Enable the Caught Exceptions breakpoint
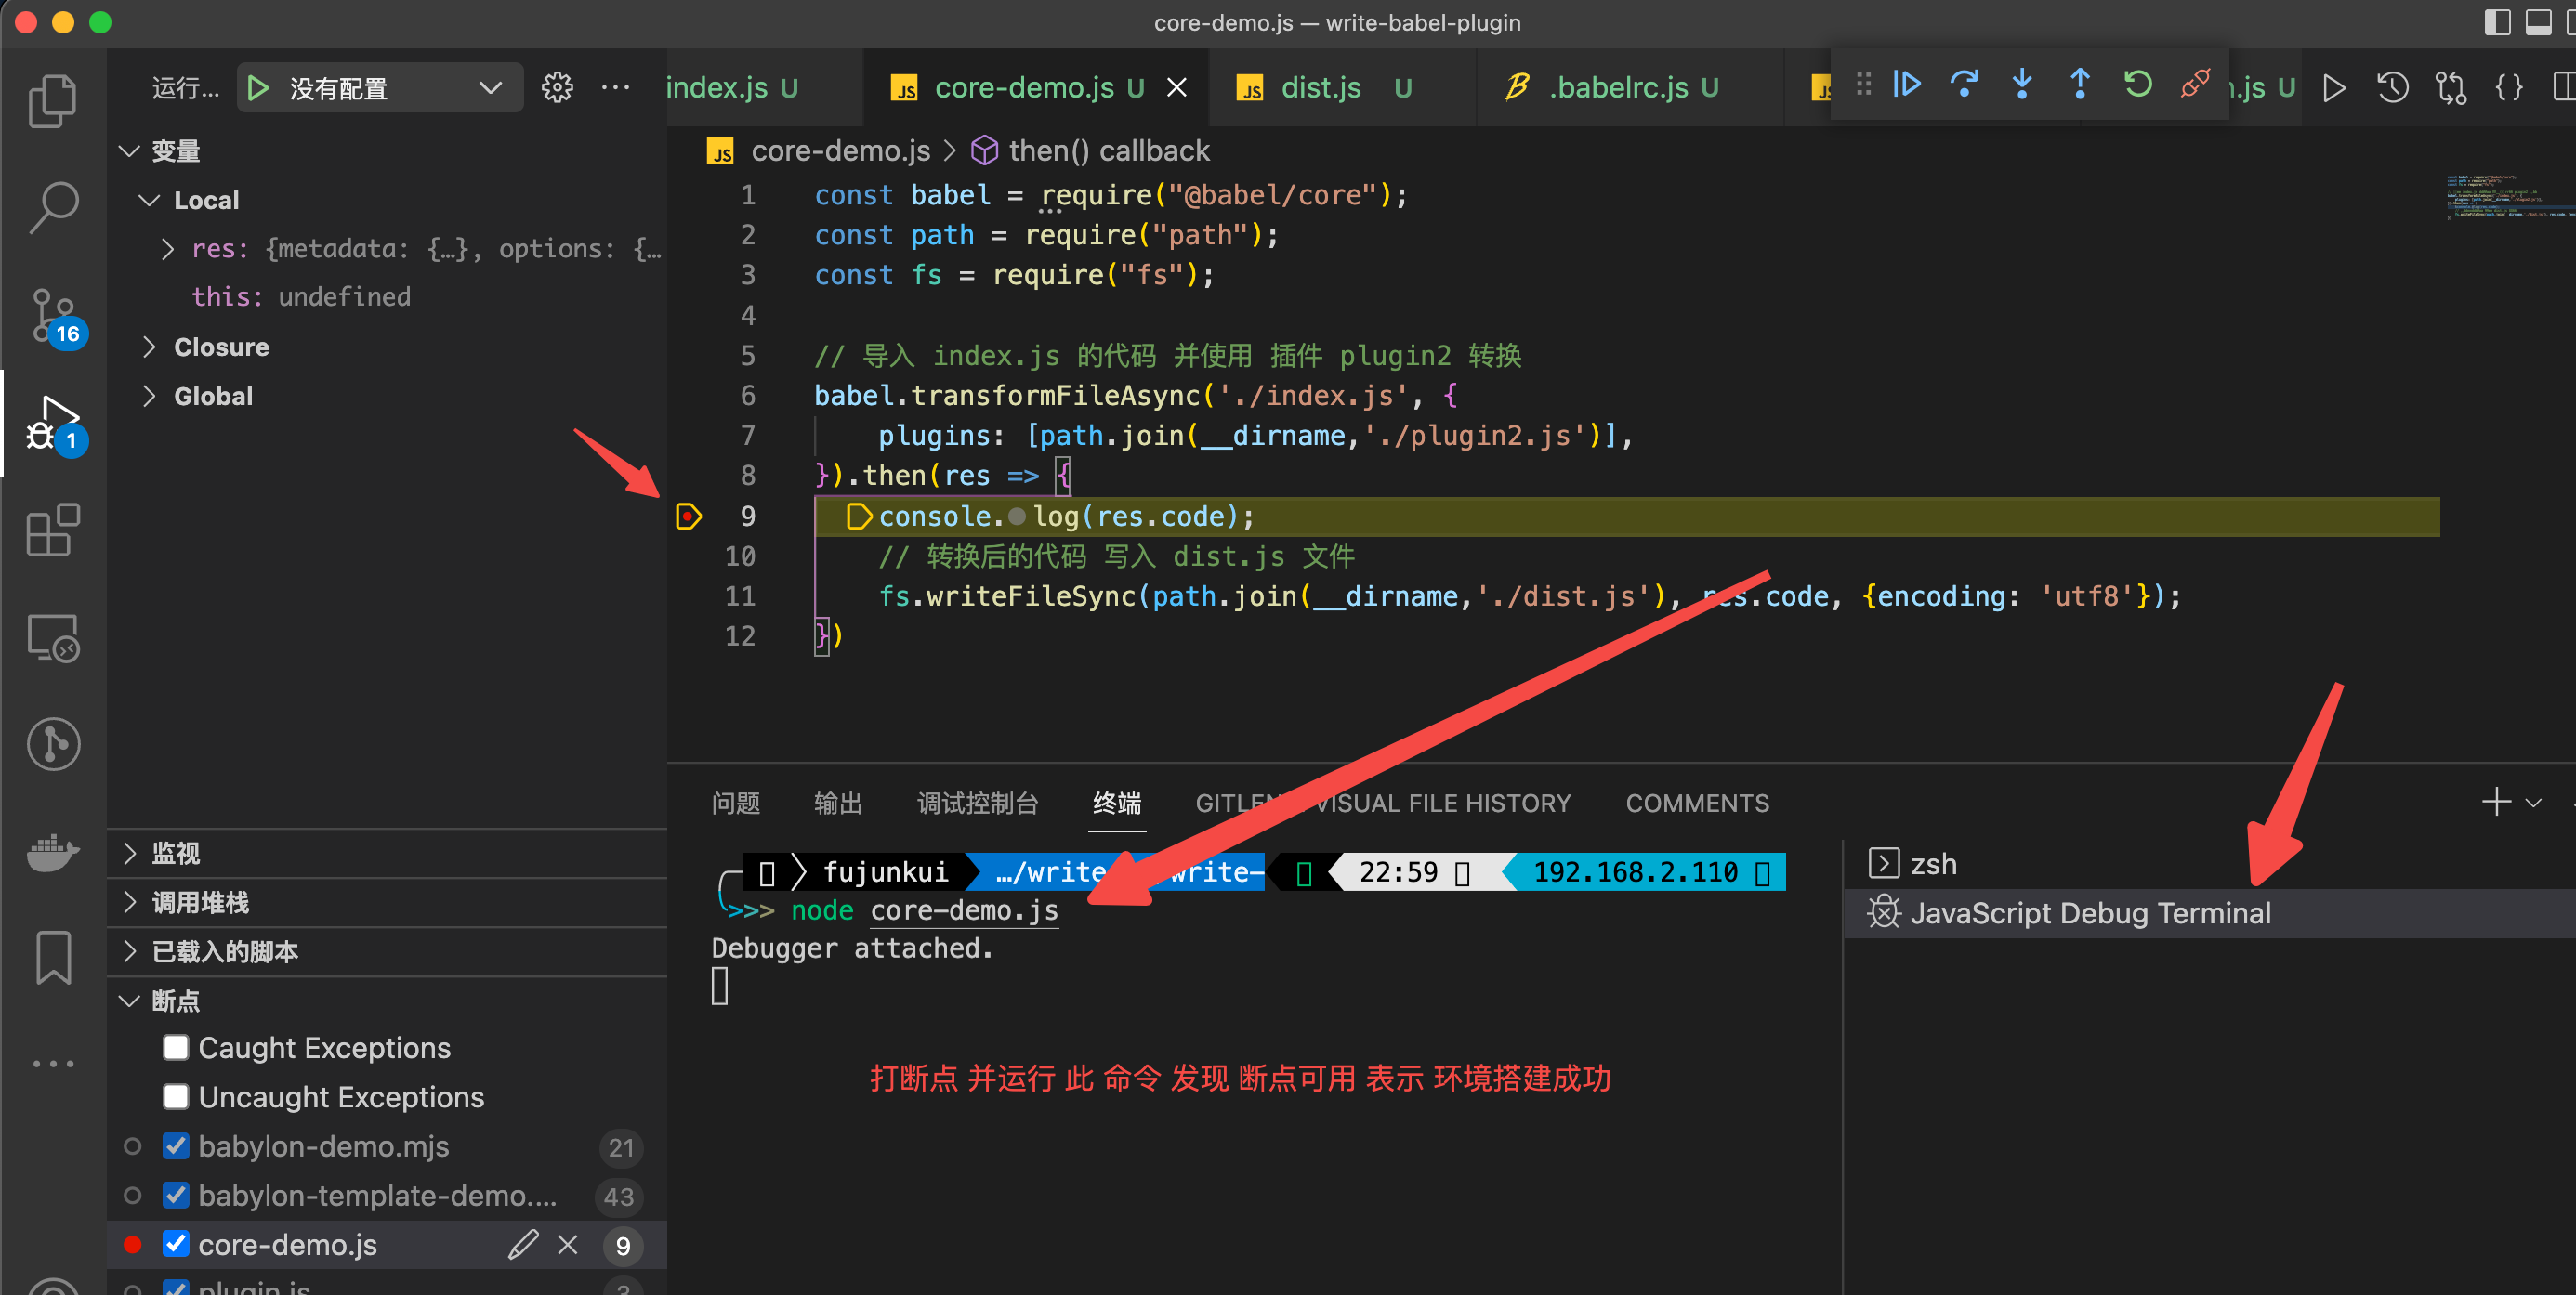This screenshot has width=2576, height=1295. pos(176,1047)
